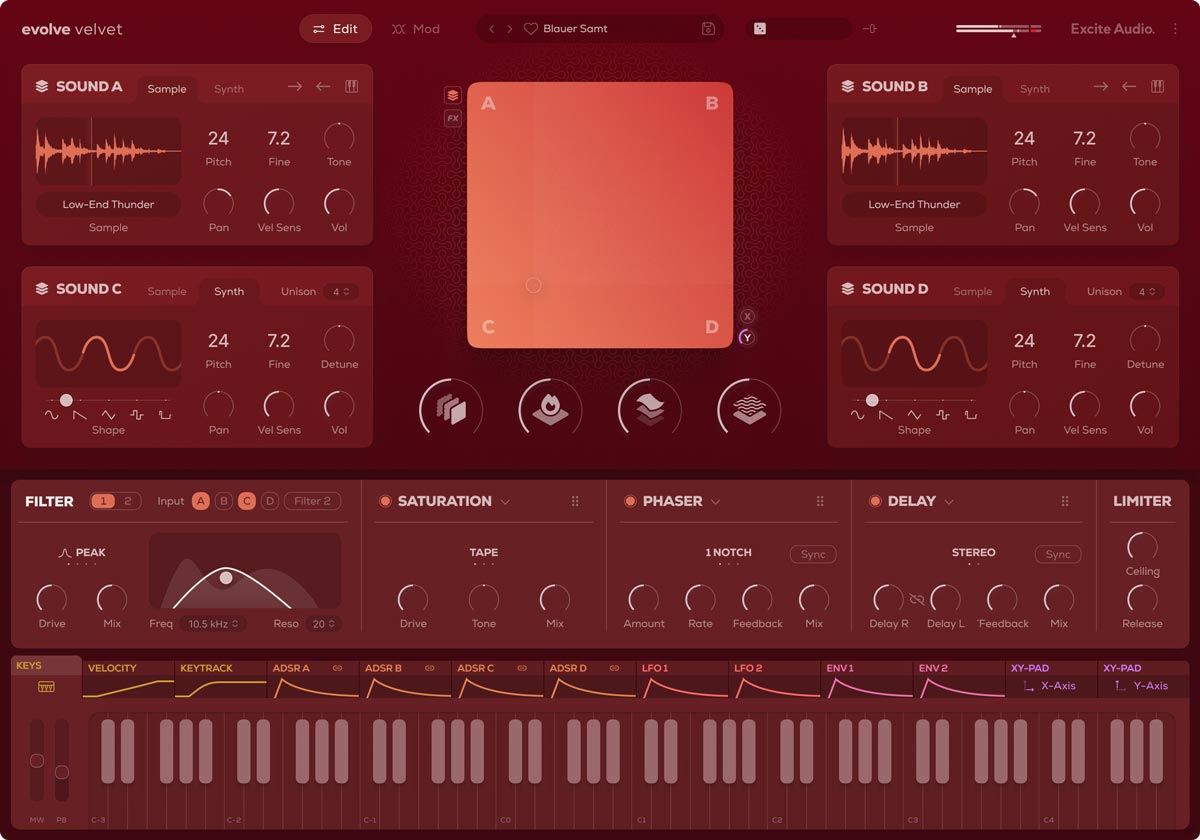Image resolution: width=1200 pixels, height=840 pixels.
Task: Select the FX icon beside the XY pad
Action: [x=452, y=119]
